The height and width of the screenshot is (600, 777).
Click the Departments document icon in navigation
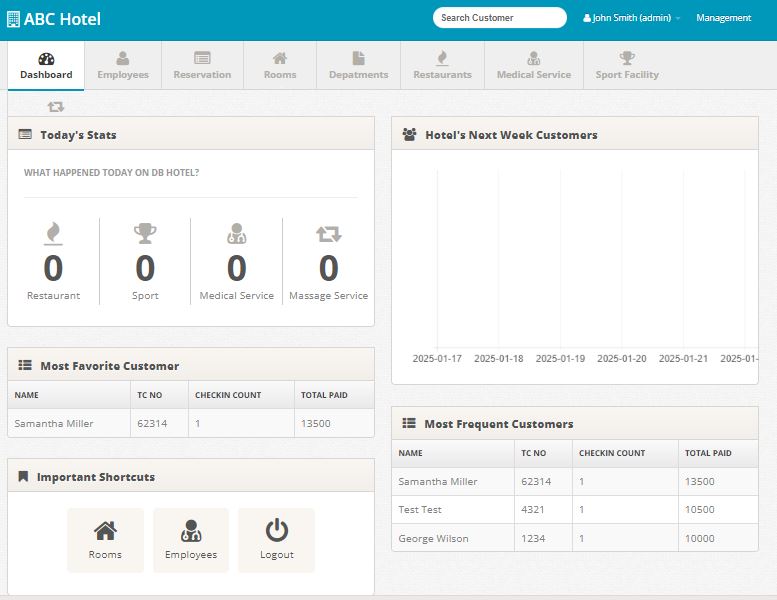click(x=358, y=58)
